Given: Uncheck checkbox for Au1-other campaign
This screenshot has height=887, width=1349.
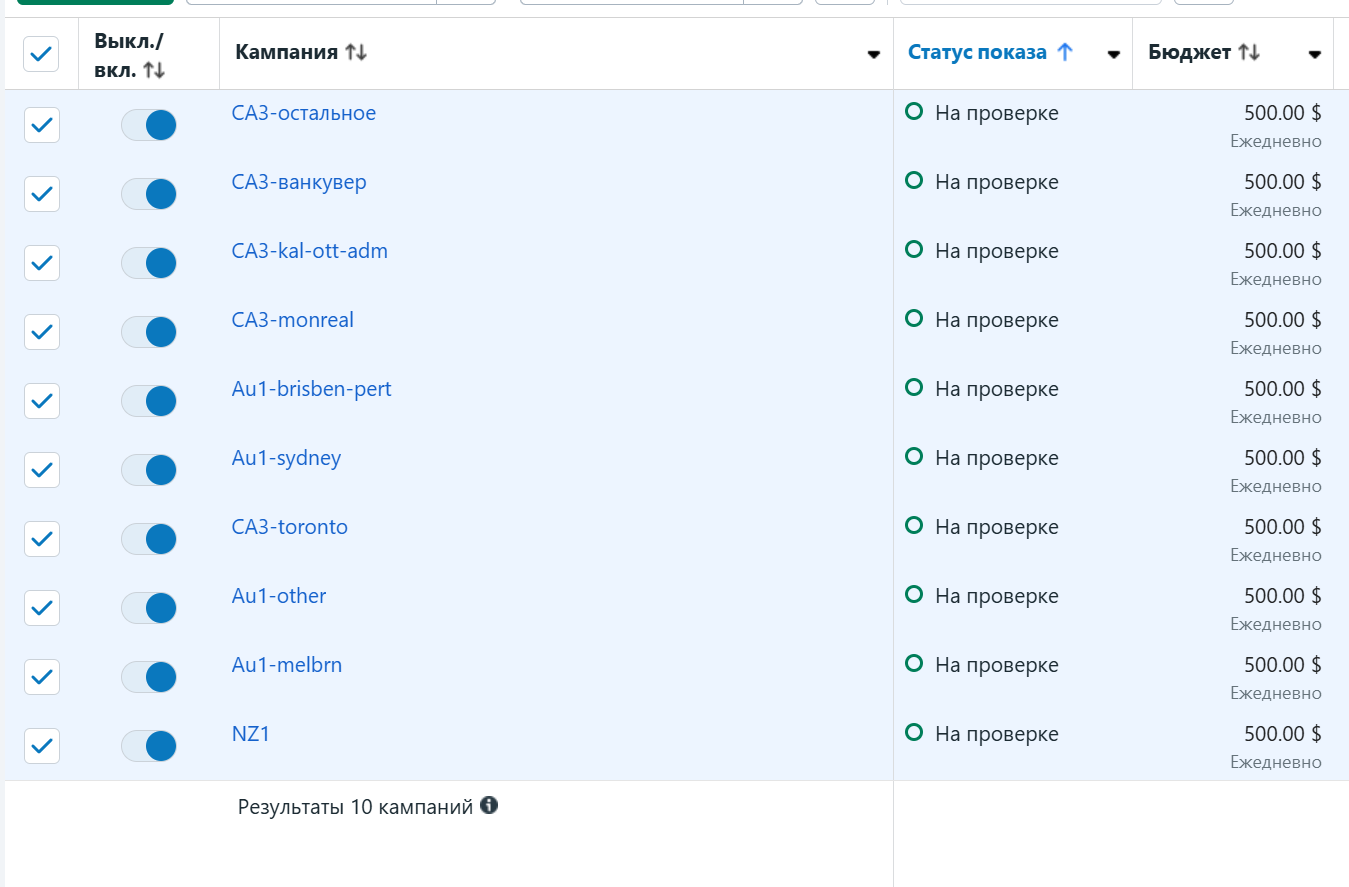Looking at the screenshot, I should (x=42, y=608).
